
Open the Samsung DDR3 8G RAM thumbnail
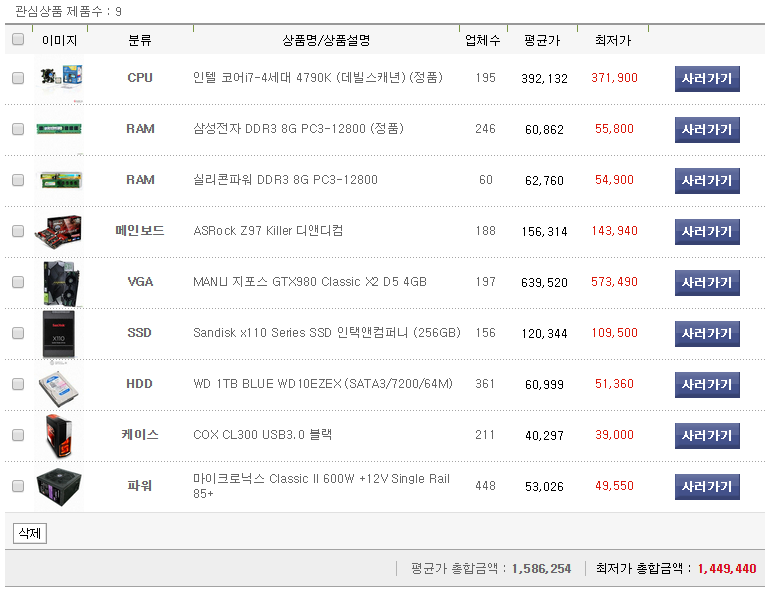(59, 130)
